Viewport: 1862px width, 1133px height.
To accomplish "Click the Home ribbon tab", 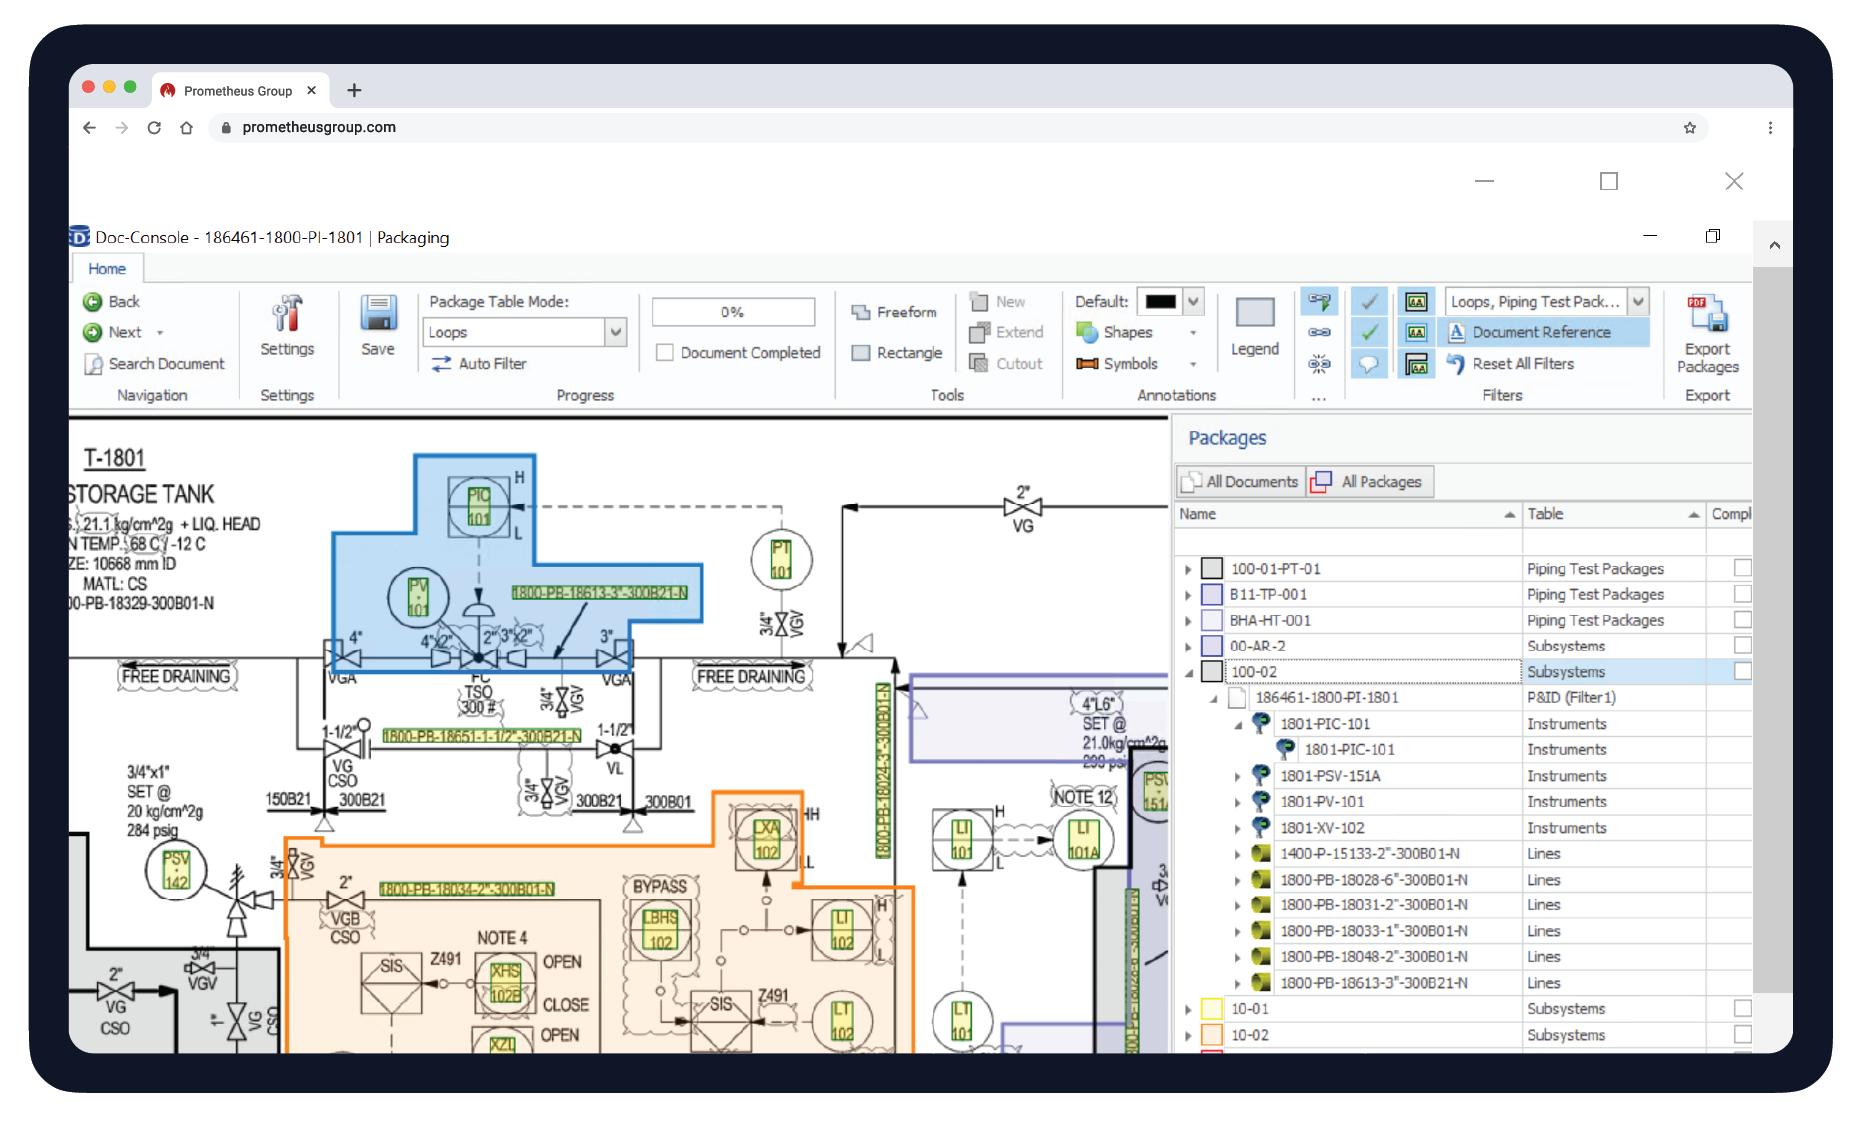I will (107, 268).
